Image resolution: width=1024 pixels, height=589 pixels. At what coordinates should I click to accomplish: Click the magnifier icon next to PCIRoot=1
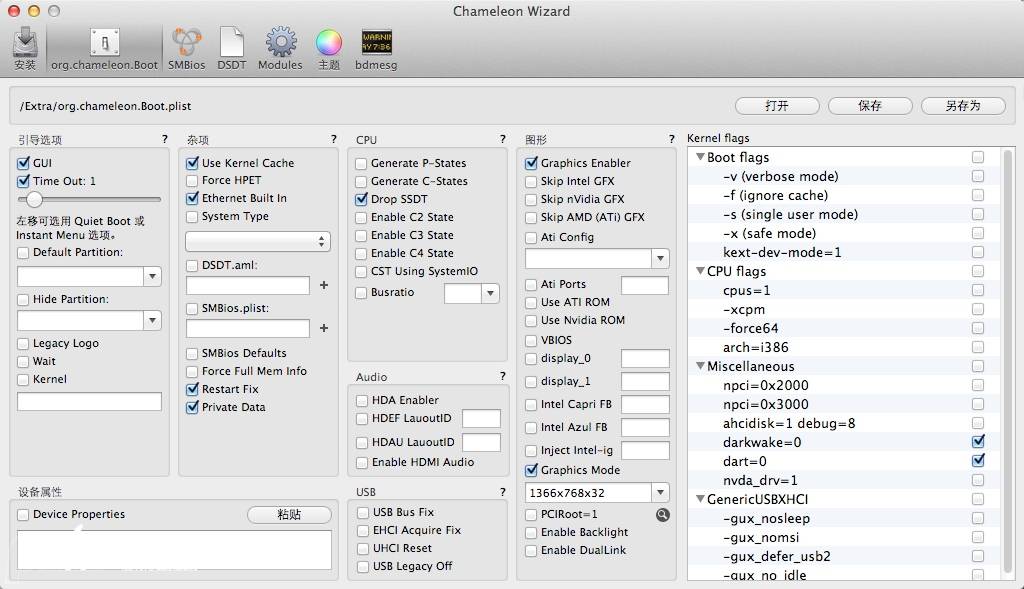point(662,515)
